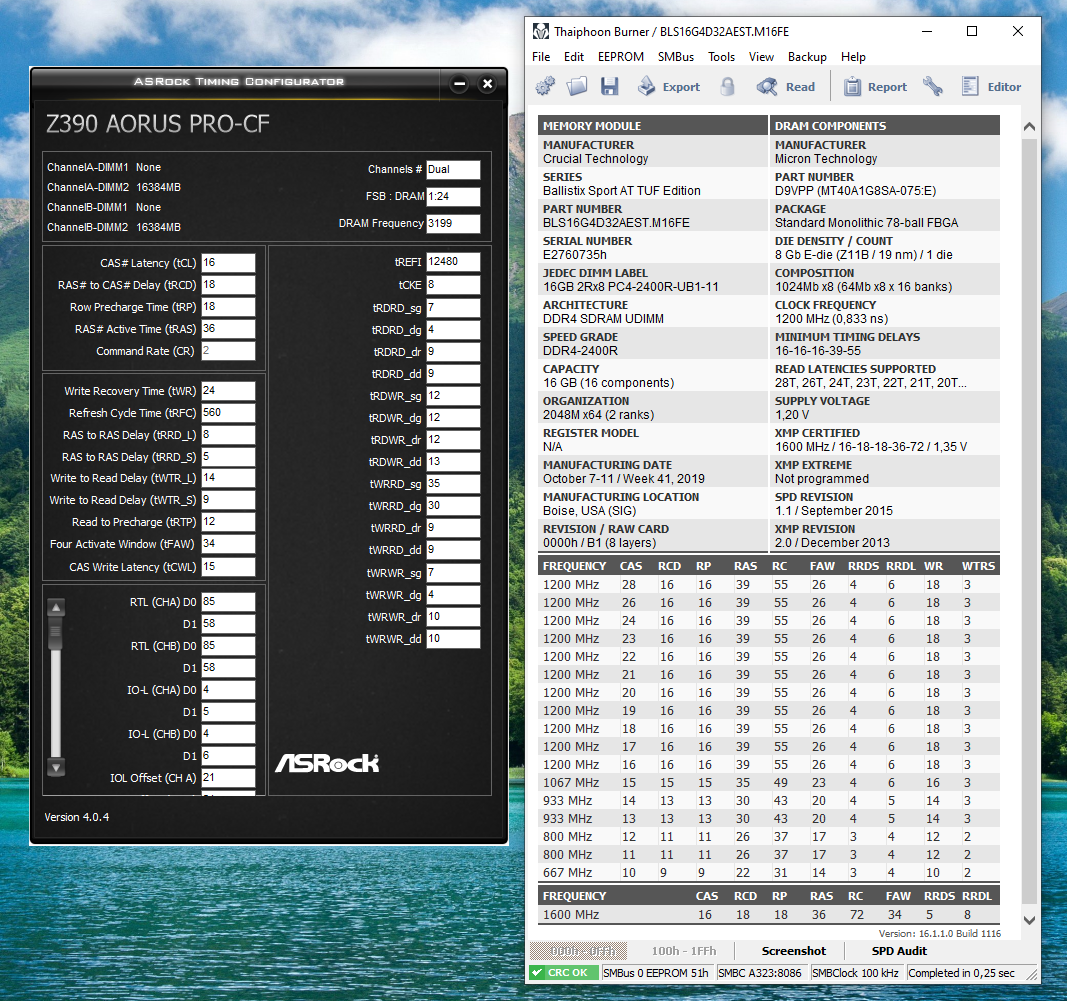Open the Report view
The height and width of the screenshot is (1001, 1067).
click(875, 87)
